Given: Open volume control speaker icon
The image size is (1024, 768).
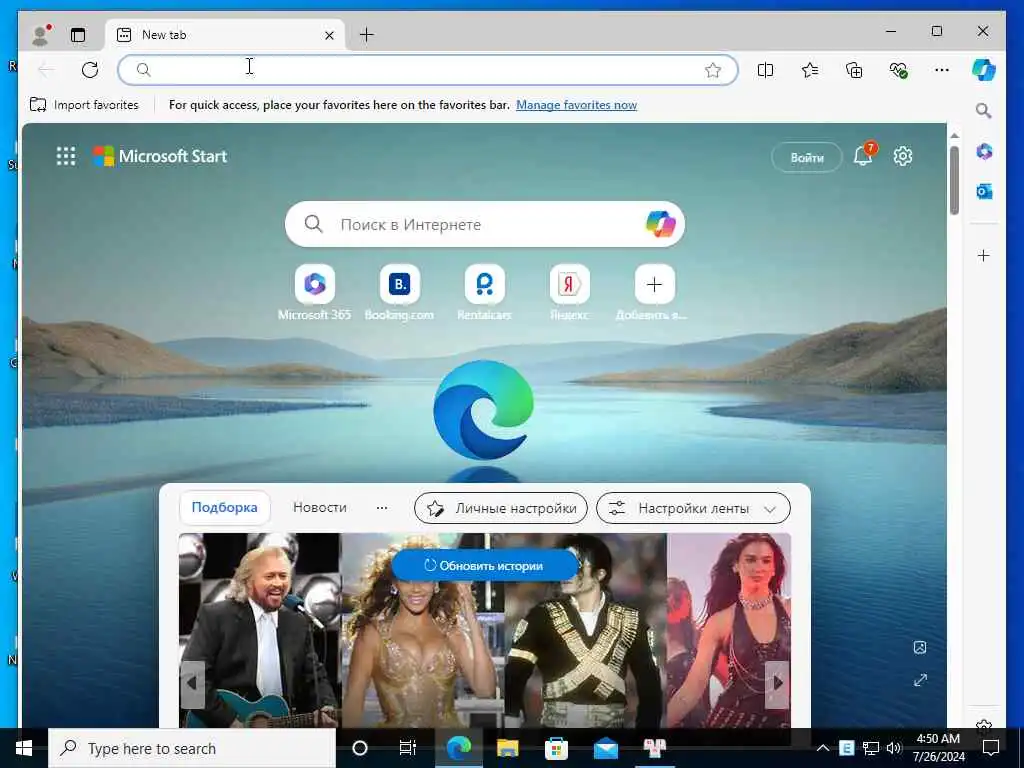Looking at the screenshot, I should (x=894, y=748).
